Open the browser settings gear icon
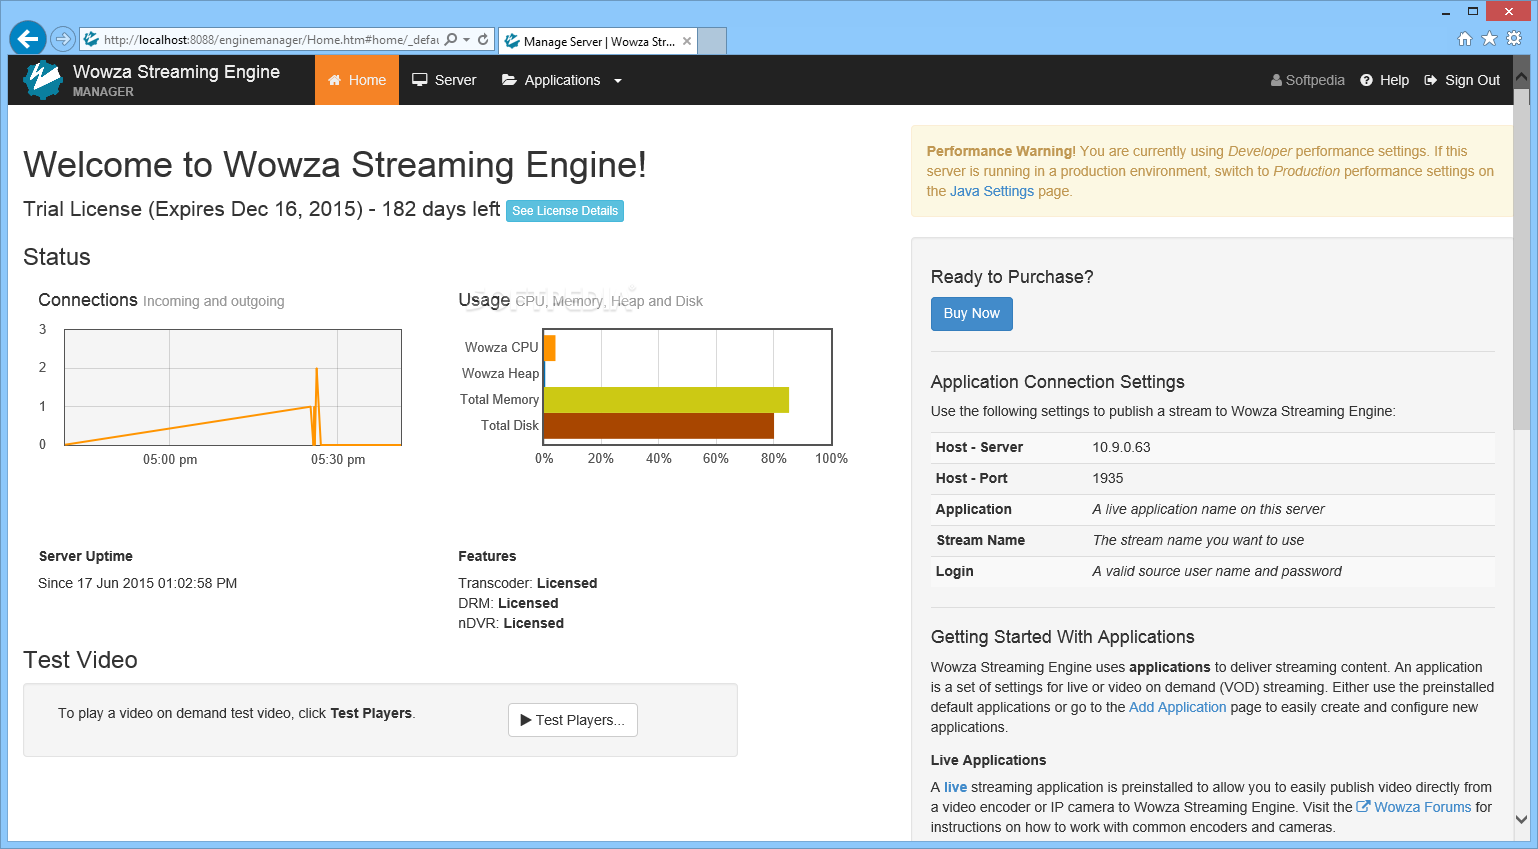 [1513, 38]
